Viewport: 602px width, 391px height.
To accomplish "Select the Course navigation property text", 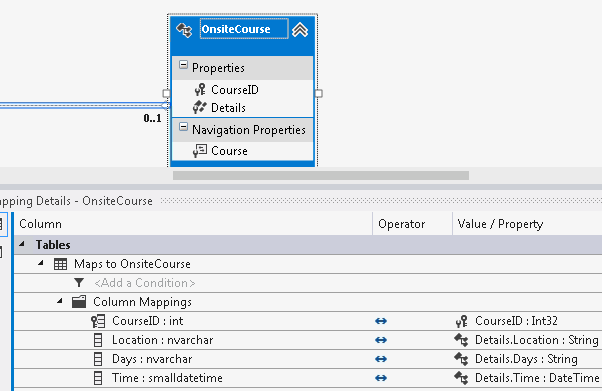I will 229,151.
